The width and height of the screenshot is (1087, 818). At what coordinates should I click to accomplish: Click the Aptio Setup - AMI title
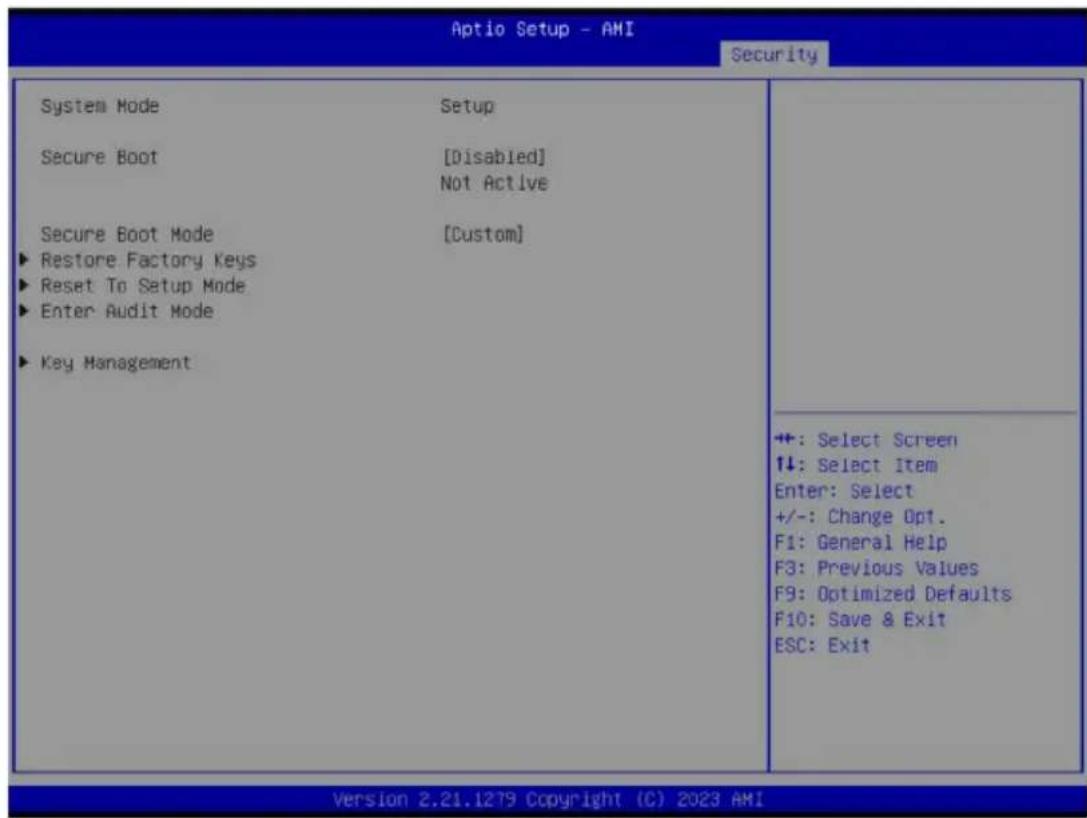[x=543, y=29]
